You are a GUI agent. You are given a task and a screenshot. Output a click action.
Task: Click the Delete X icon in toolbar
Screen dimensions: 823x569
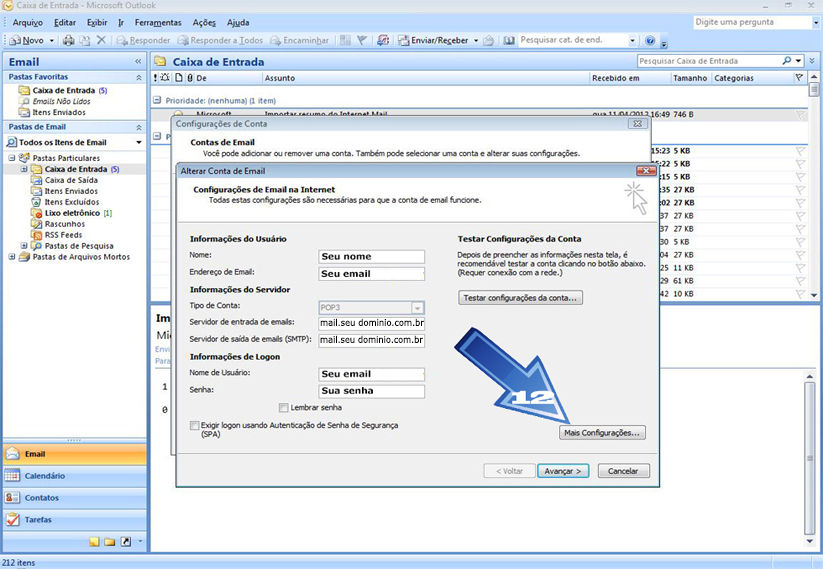tap(101, 40)
